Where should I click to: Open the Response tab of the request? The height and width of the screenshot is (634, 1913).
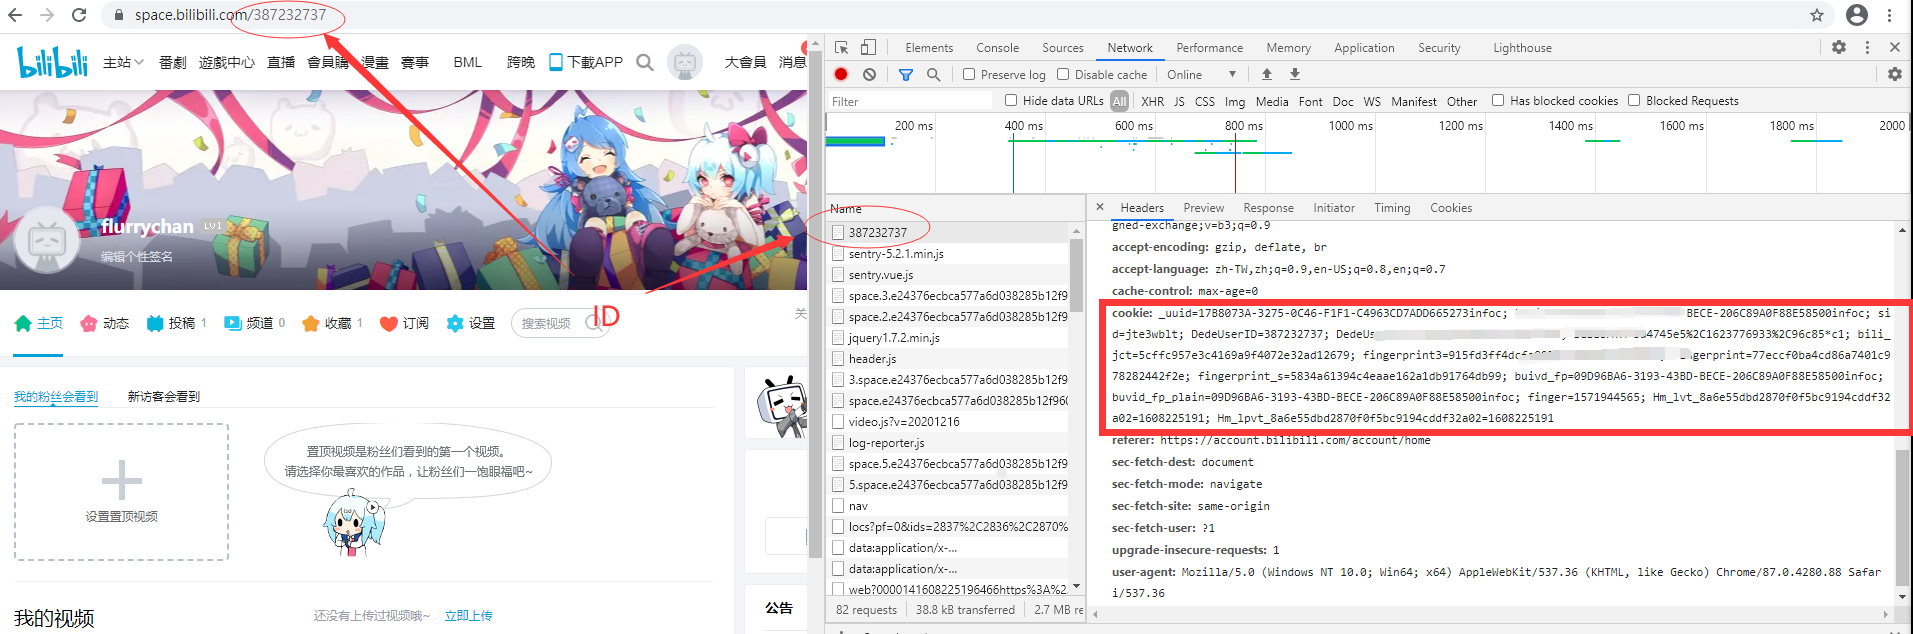1269,207
